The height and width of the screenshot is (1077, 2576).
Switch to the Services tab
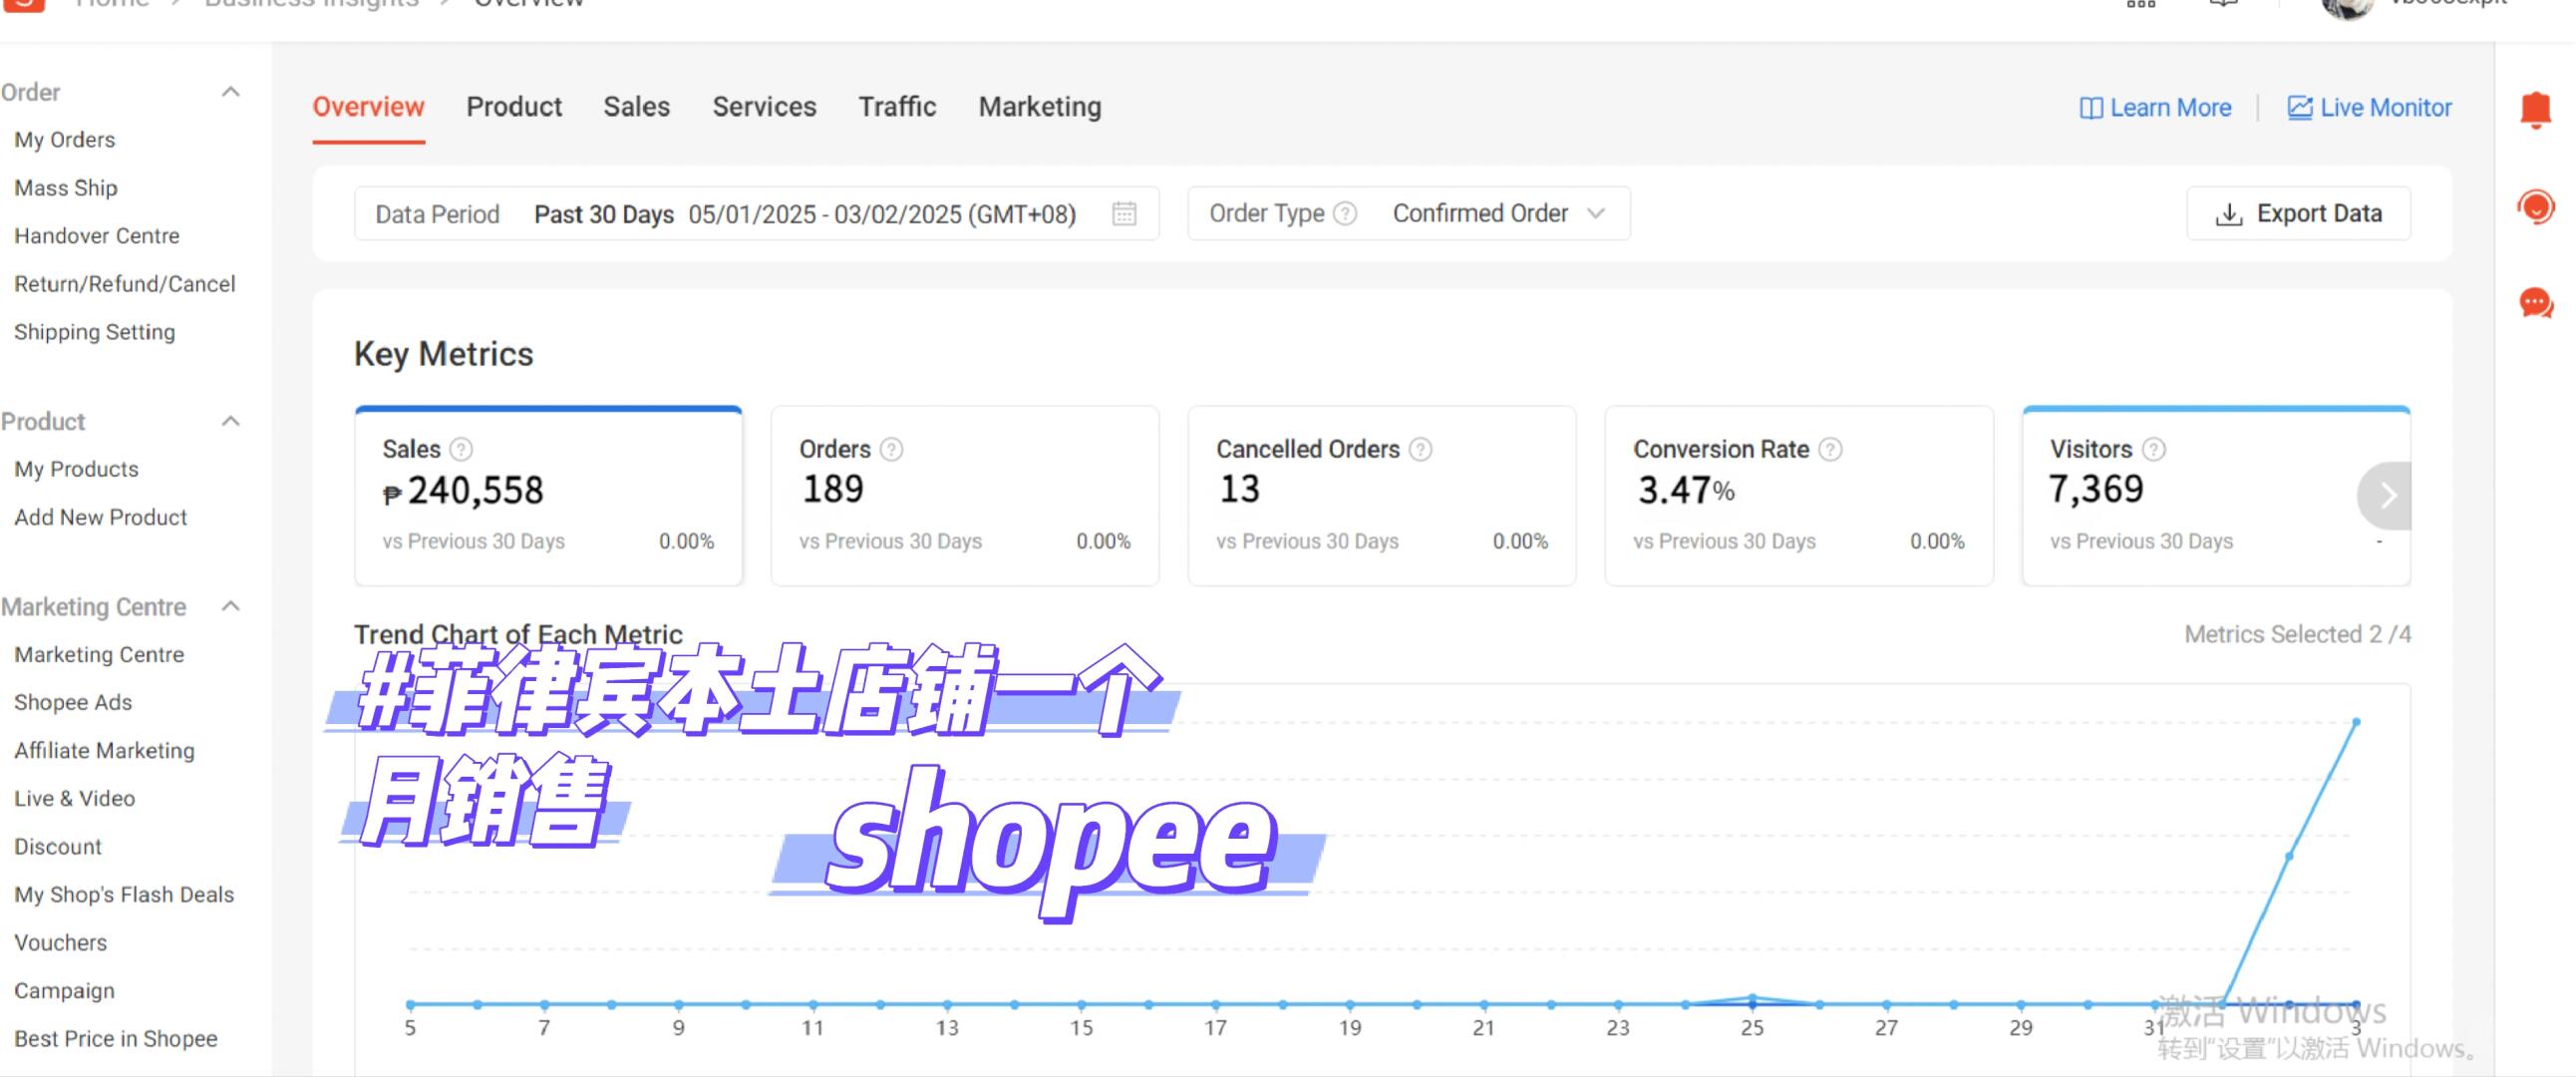[764, 107]
